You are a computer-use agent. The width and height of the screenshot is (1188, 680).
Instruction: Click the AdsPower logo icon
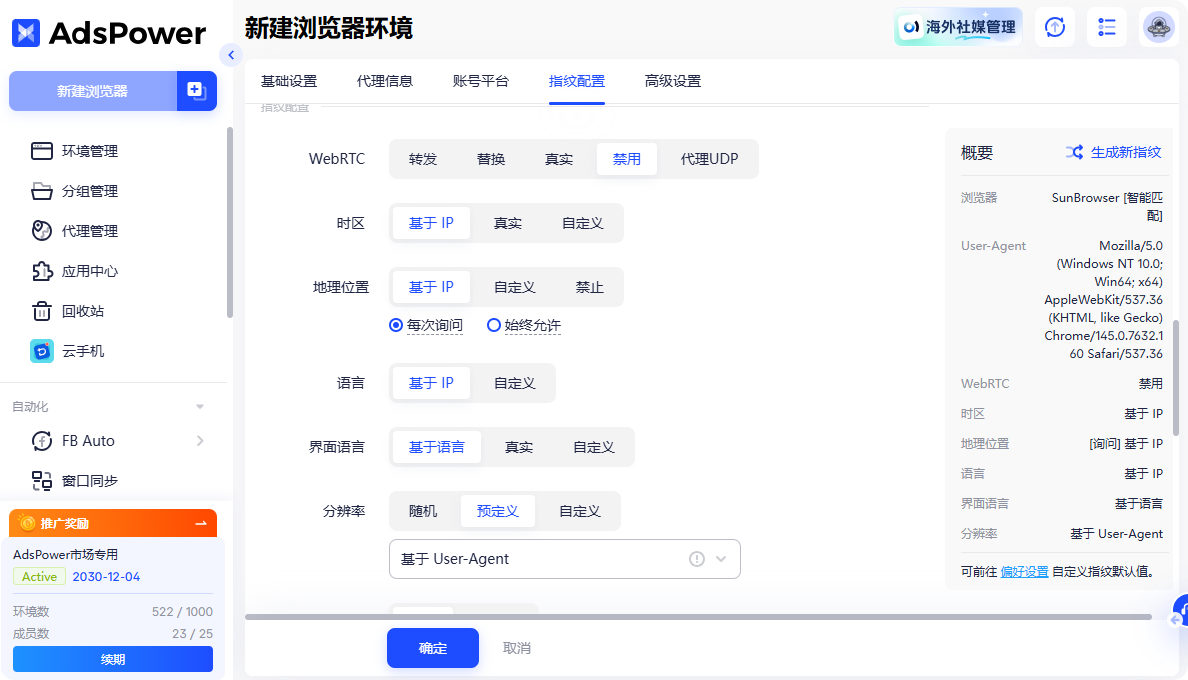click(26, 33)
